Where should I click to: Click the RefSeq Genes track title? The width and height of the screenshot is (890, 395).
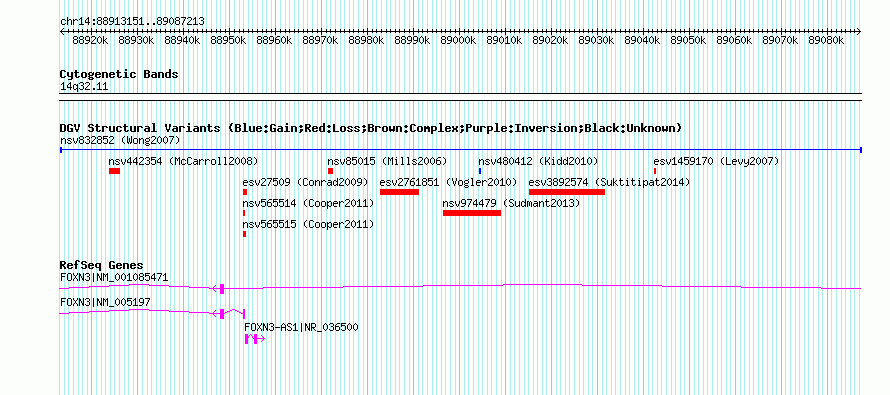click(x=102, y=265)
